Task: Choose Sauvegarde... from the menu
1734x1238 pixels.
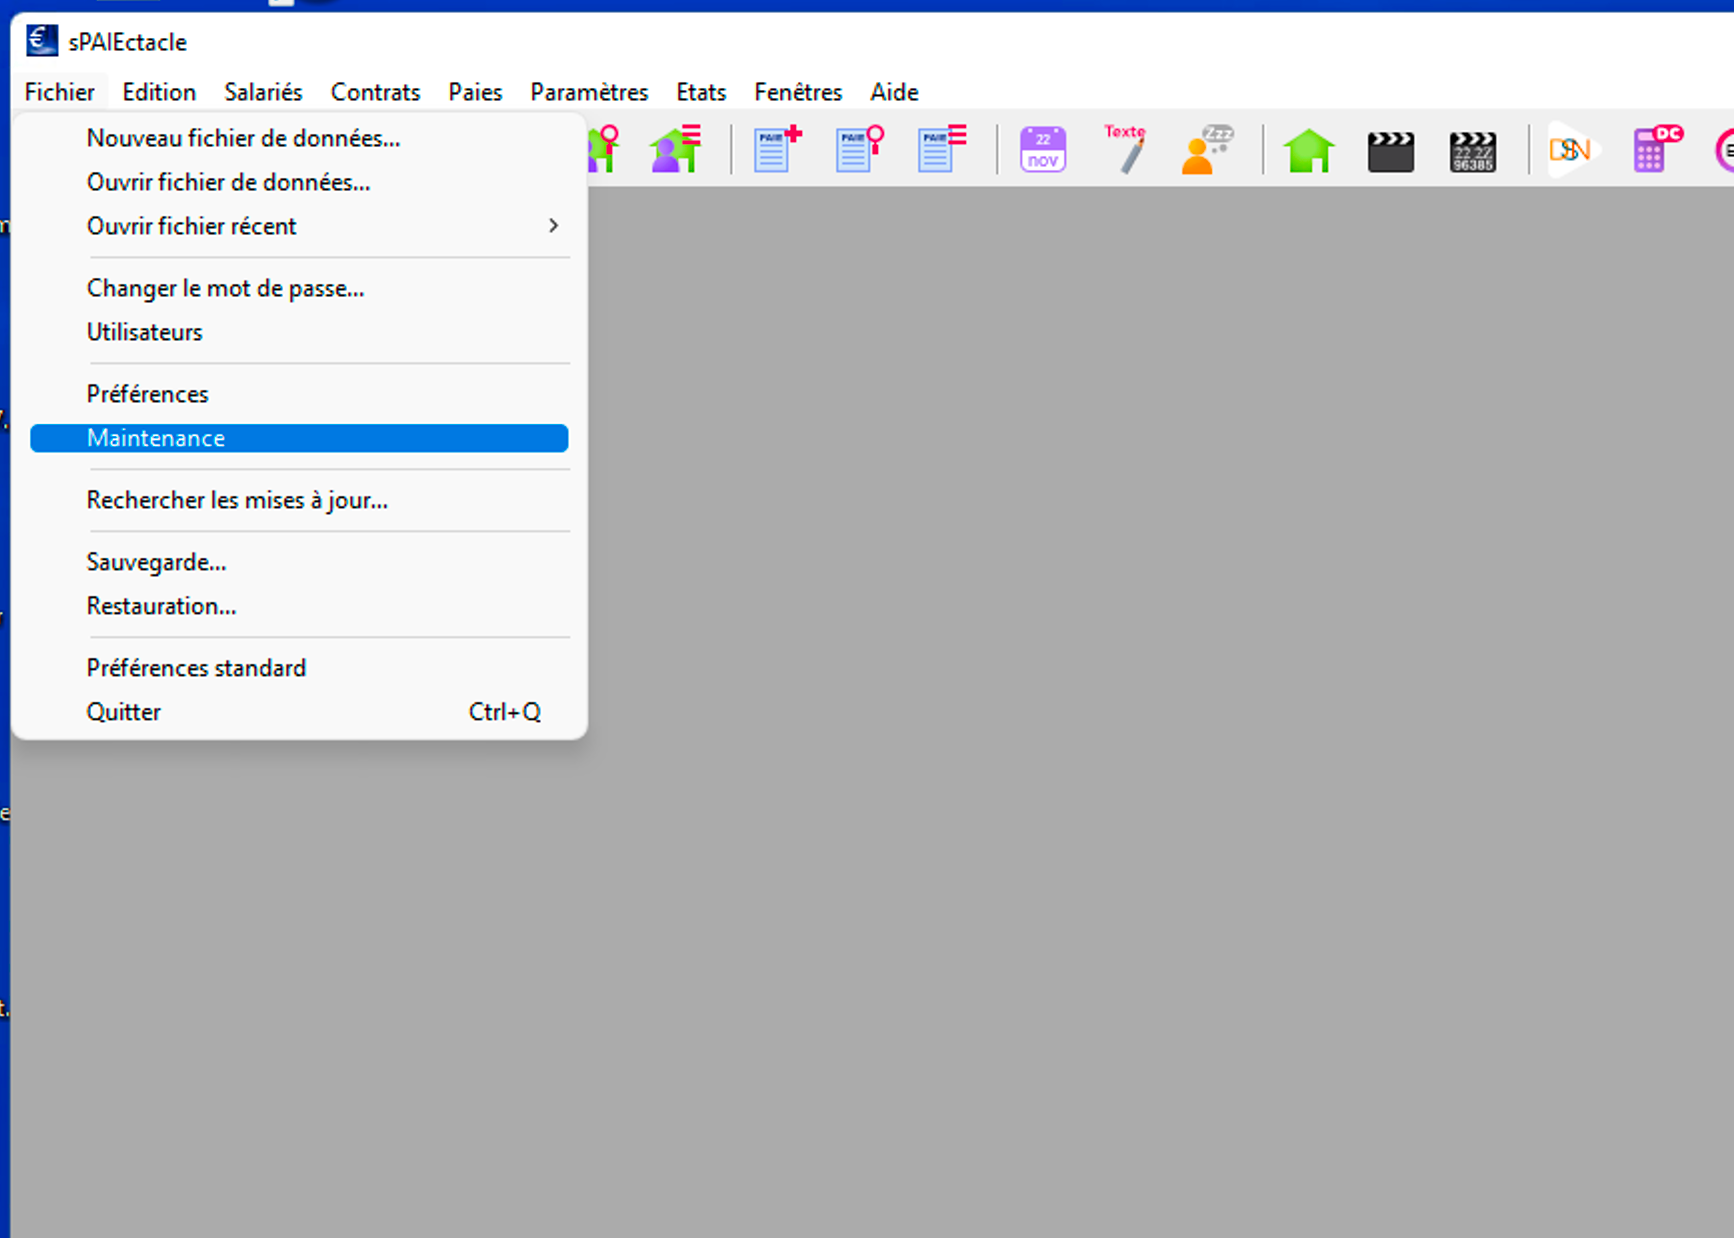Action: coord(299,562)
